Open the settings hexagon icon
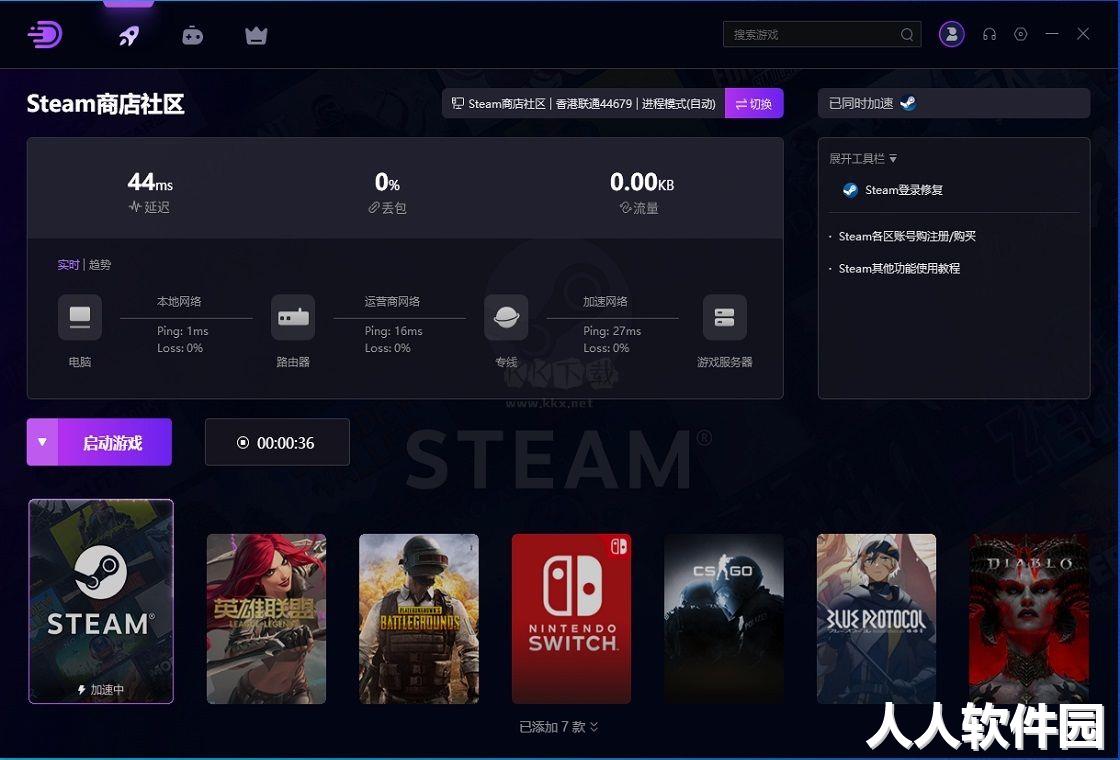Image resolution: width=1120 pixels, height=760 pixels. coord(1021,34)
